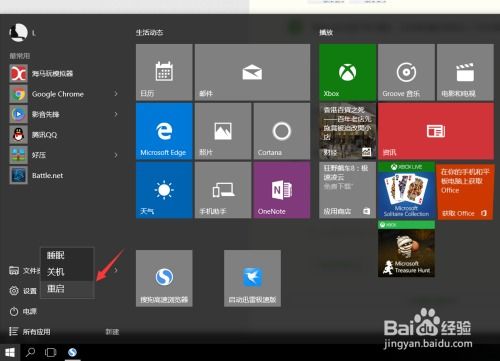Select 关机 in the power menu
Image resolution: width=500 pixels, height=361 pixels.
coord(67,272)
